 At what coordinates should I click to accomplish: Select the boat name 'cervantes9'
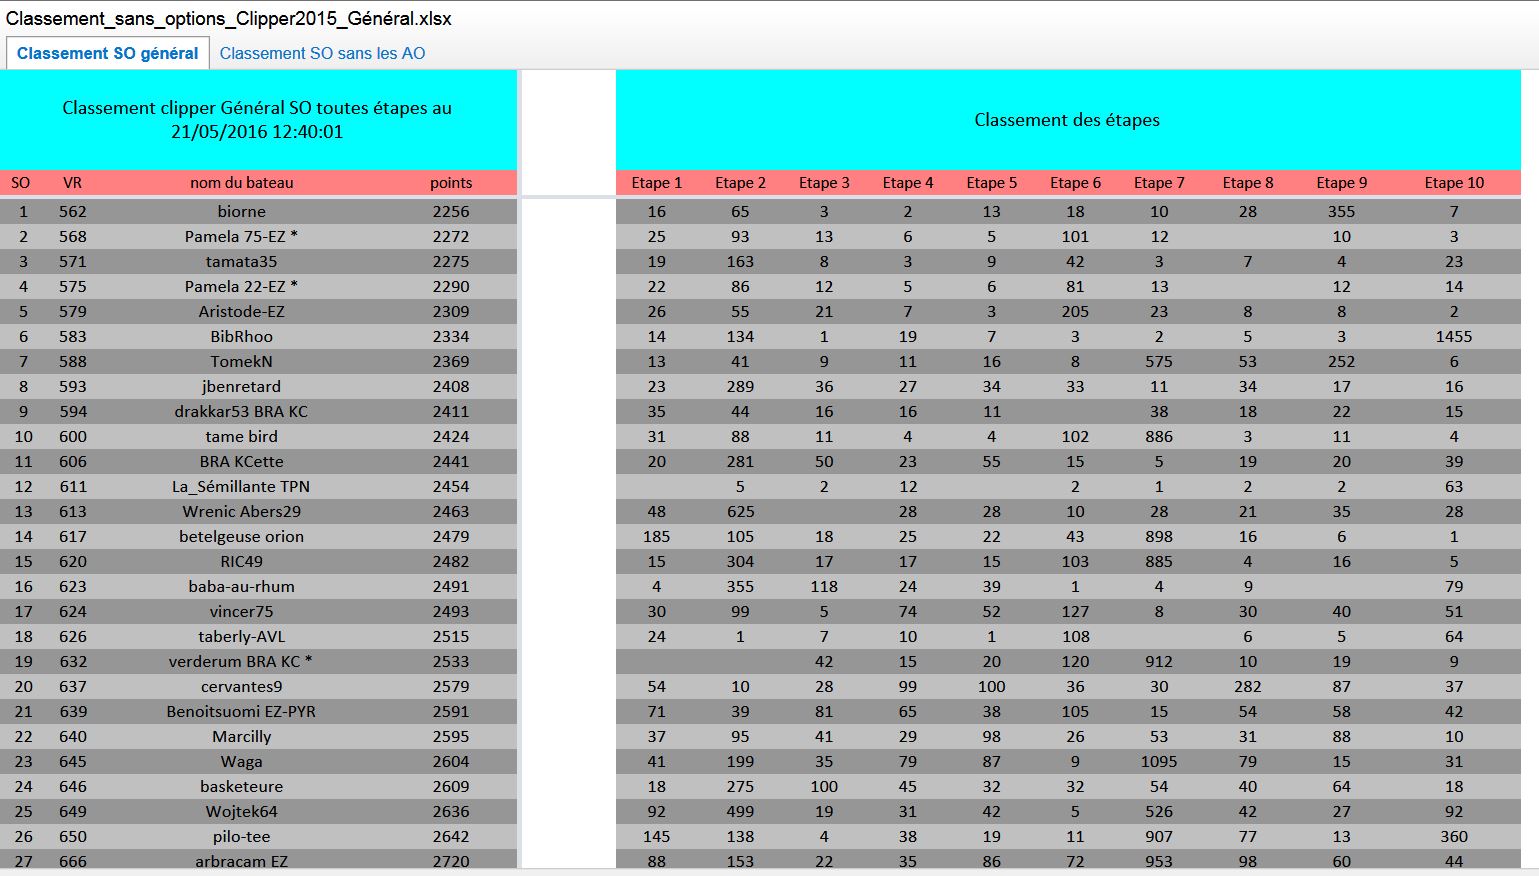242,687
